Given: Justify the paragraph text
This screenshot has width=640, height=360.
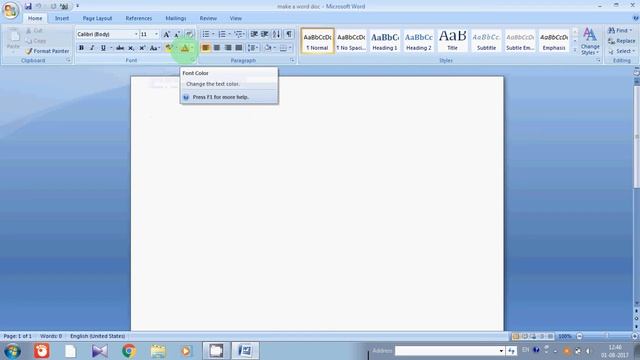Looking at the screenshot, I should pyautogui.click(x=239, y=48).
